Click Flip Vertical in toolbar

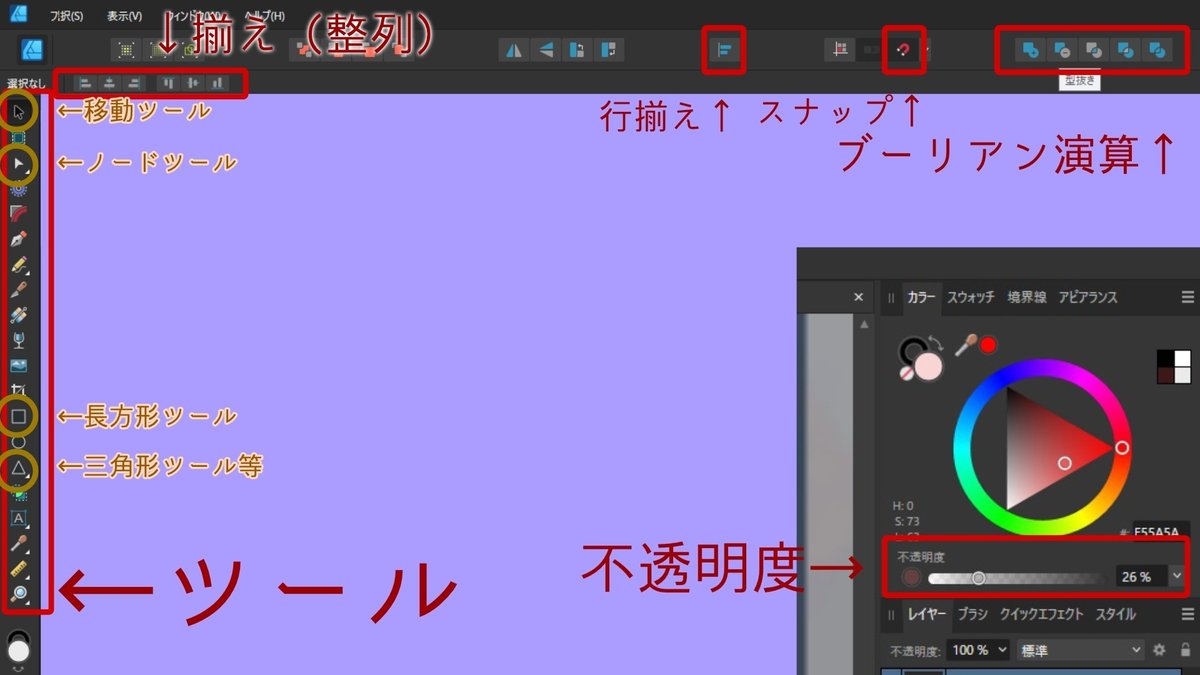[x=545, y=49]
